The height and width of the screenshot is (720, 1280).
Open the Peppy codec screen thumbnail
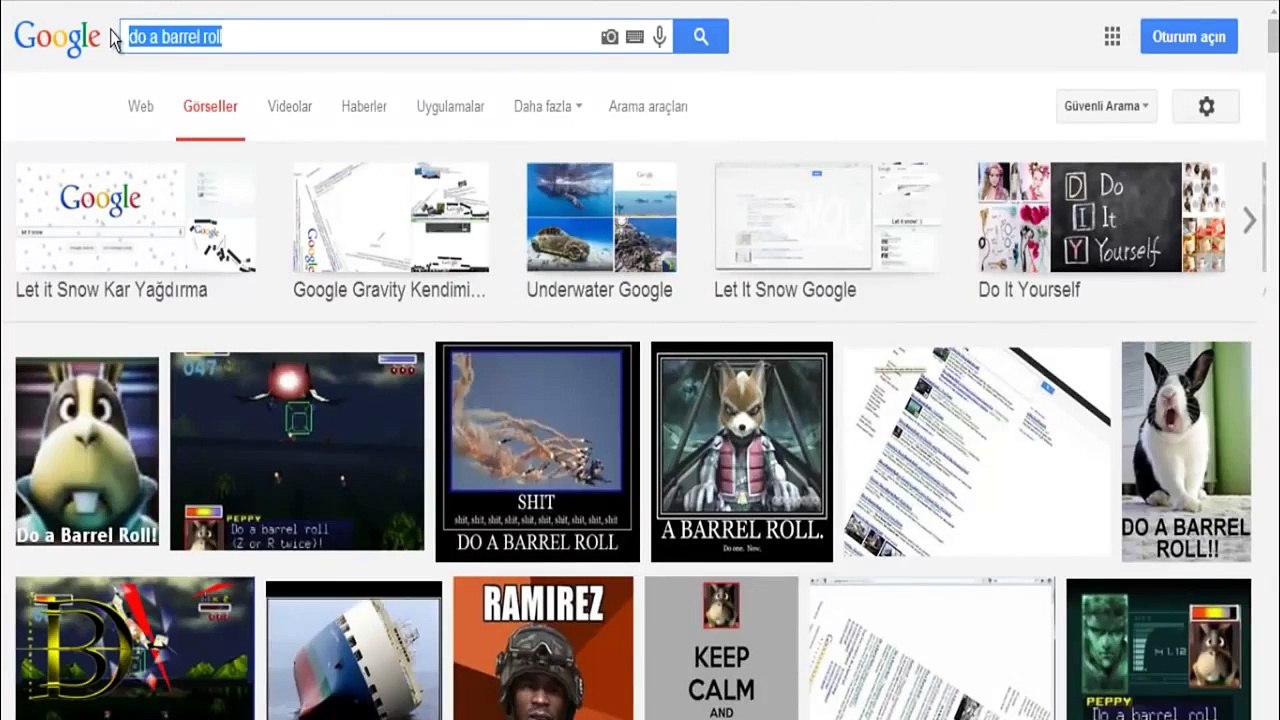point(1158,650)
